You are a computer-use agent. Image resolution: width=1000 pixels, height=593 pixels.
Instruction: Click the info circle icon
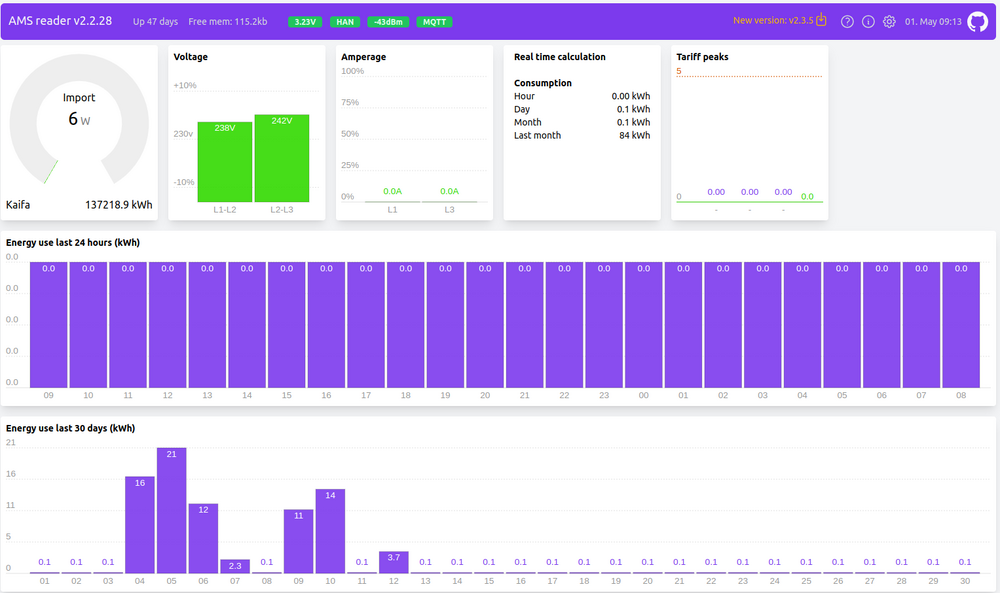[868, 21]
